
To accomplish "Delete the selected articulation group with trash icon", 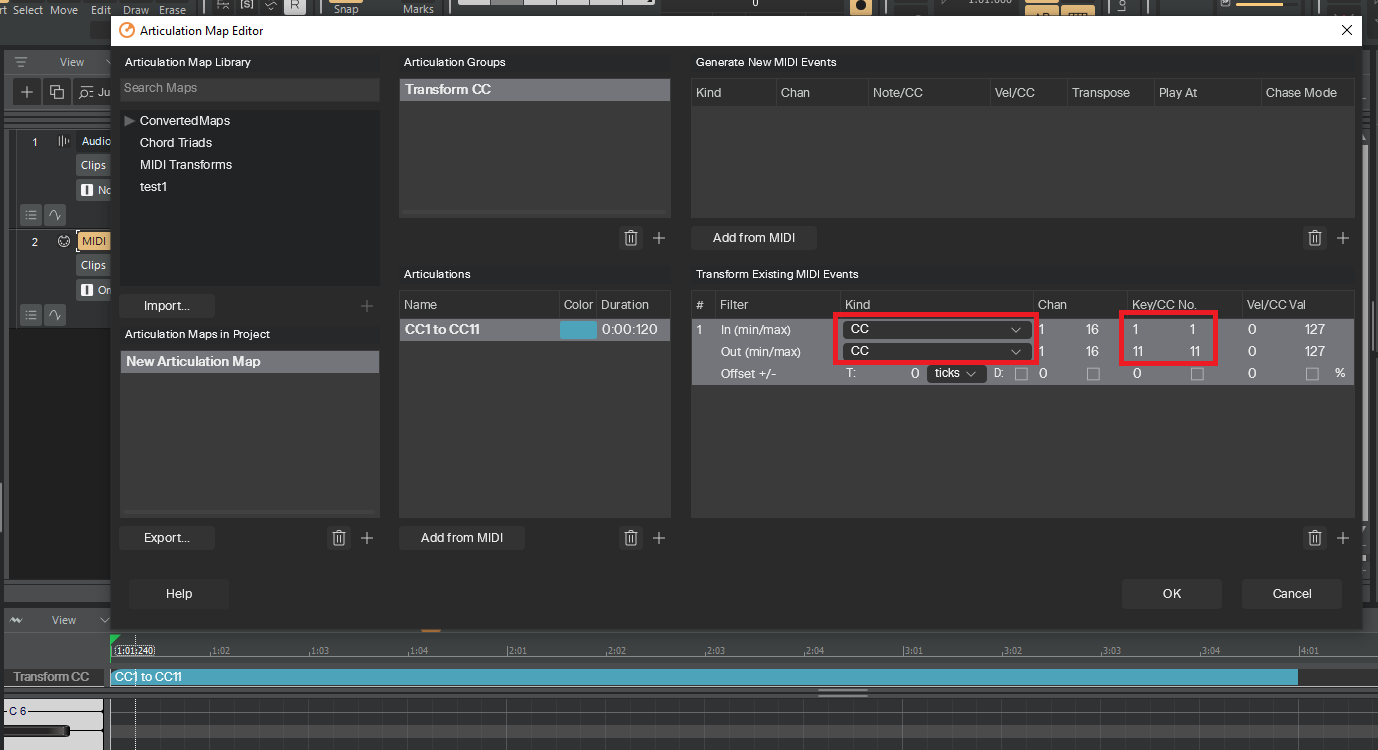I will [631, 238].
